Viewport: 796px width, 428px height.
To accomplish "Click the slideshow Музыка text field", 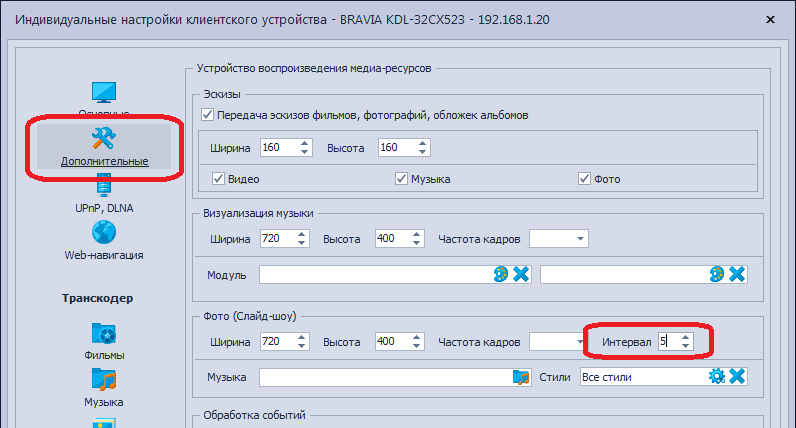I will [x=384, y=377].
